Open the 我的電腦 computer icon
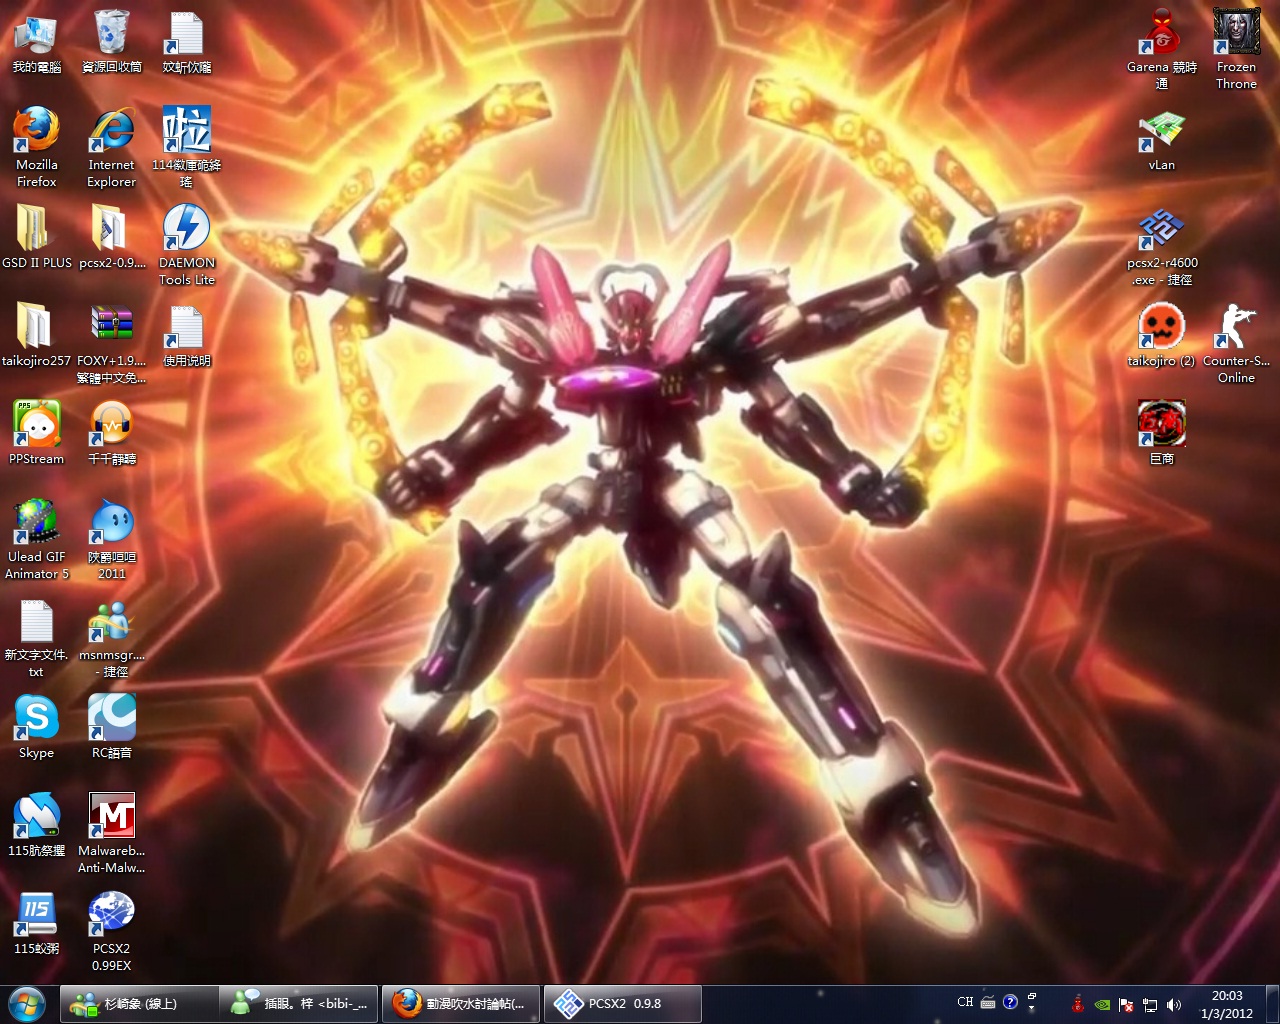Image resolution: width=1280 pixels, height=1024 pixels. [x=37, y=42]
